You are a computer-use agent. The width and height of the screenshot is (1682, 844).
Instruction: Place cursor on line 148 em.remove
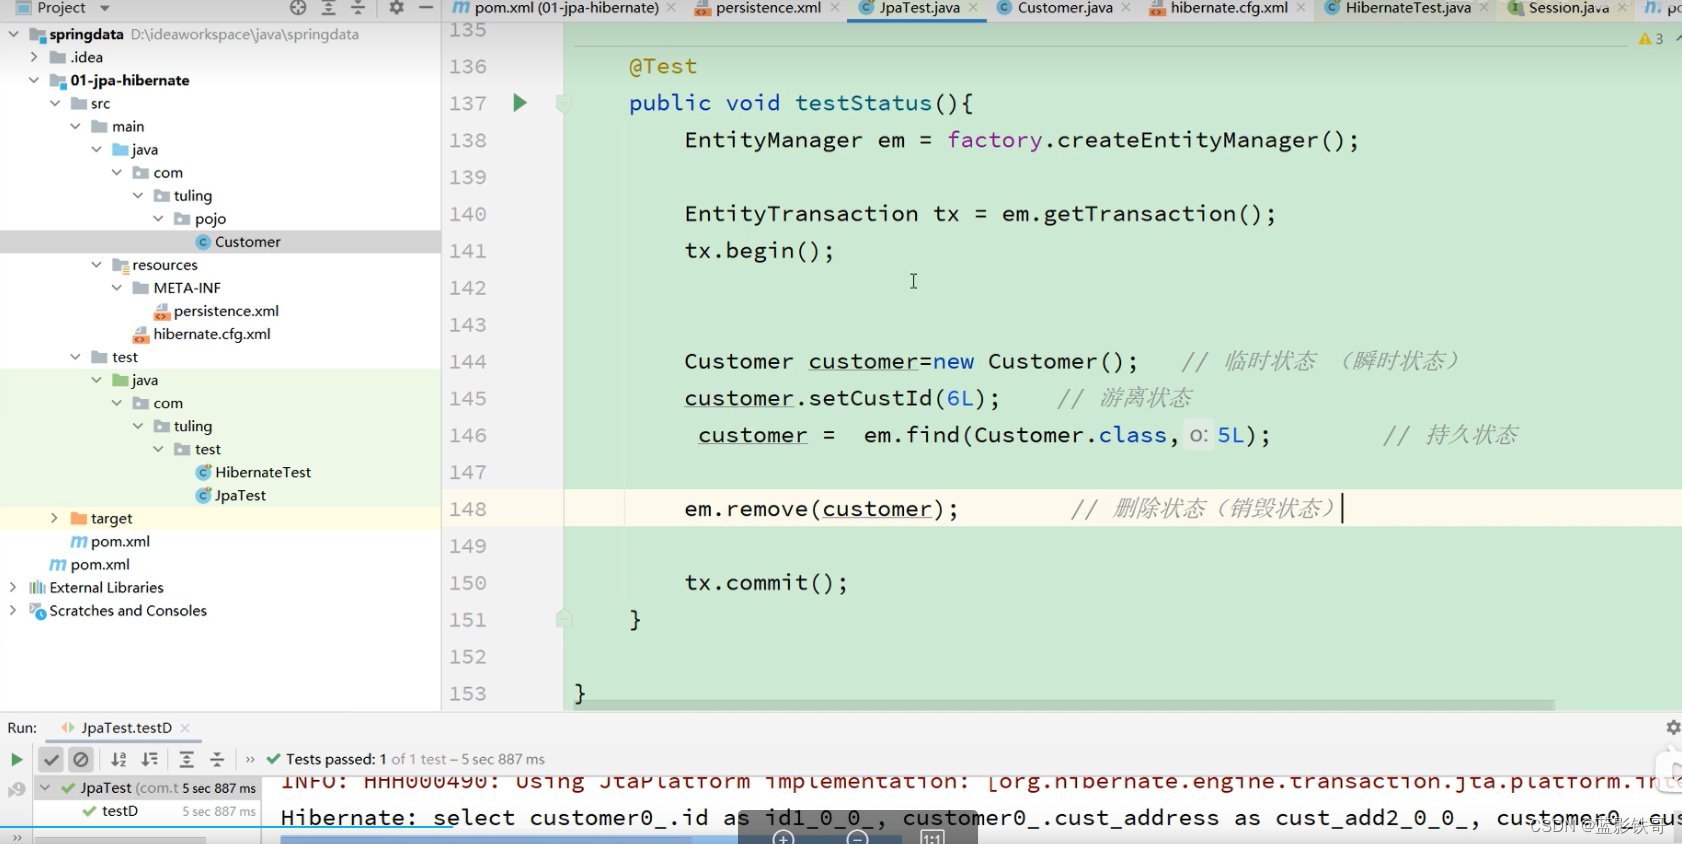point(821,509)
